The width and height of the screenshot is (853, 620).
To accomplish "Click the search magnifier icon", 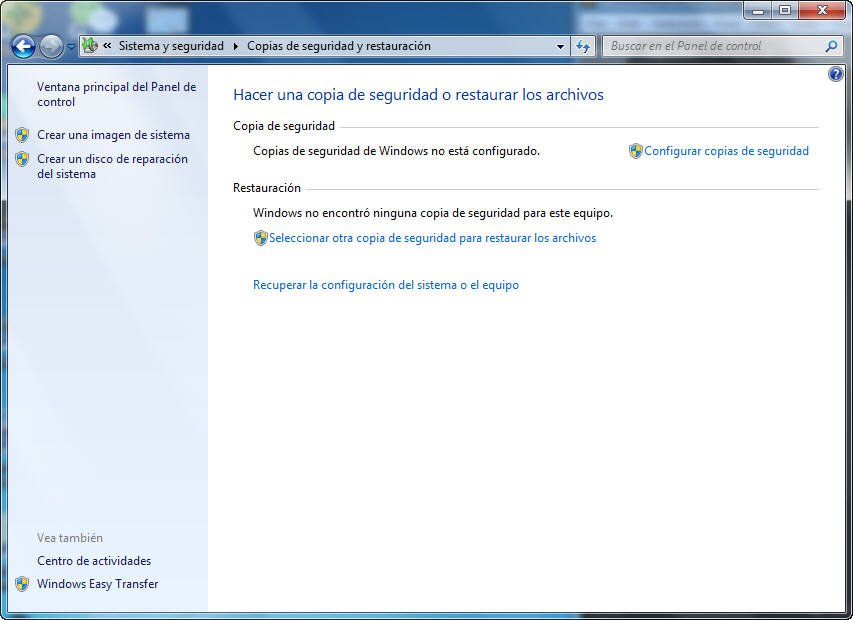I will (x=831, y=46).
